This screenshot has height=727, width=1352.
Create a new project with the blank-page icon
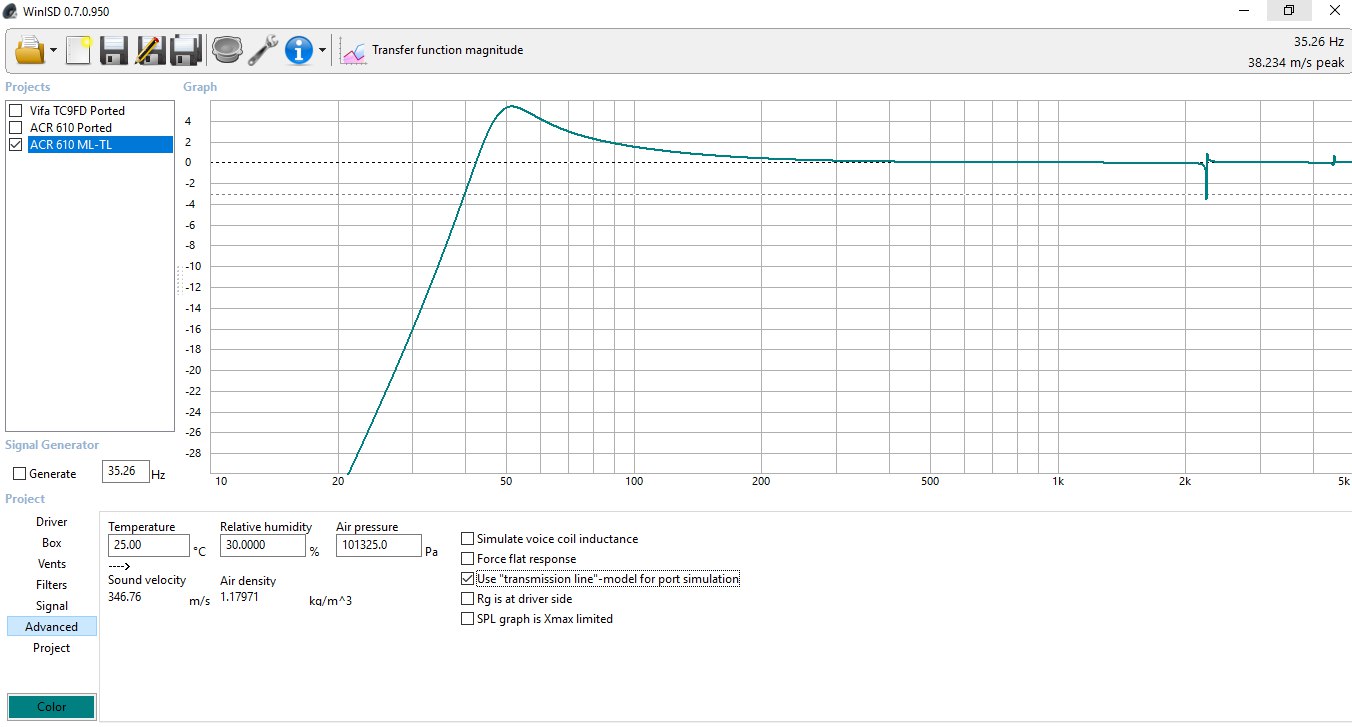coord(78,49)
